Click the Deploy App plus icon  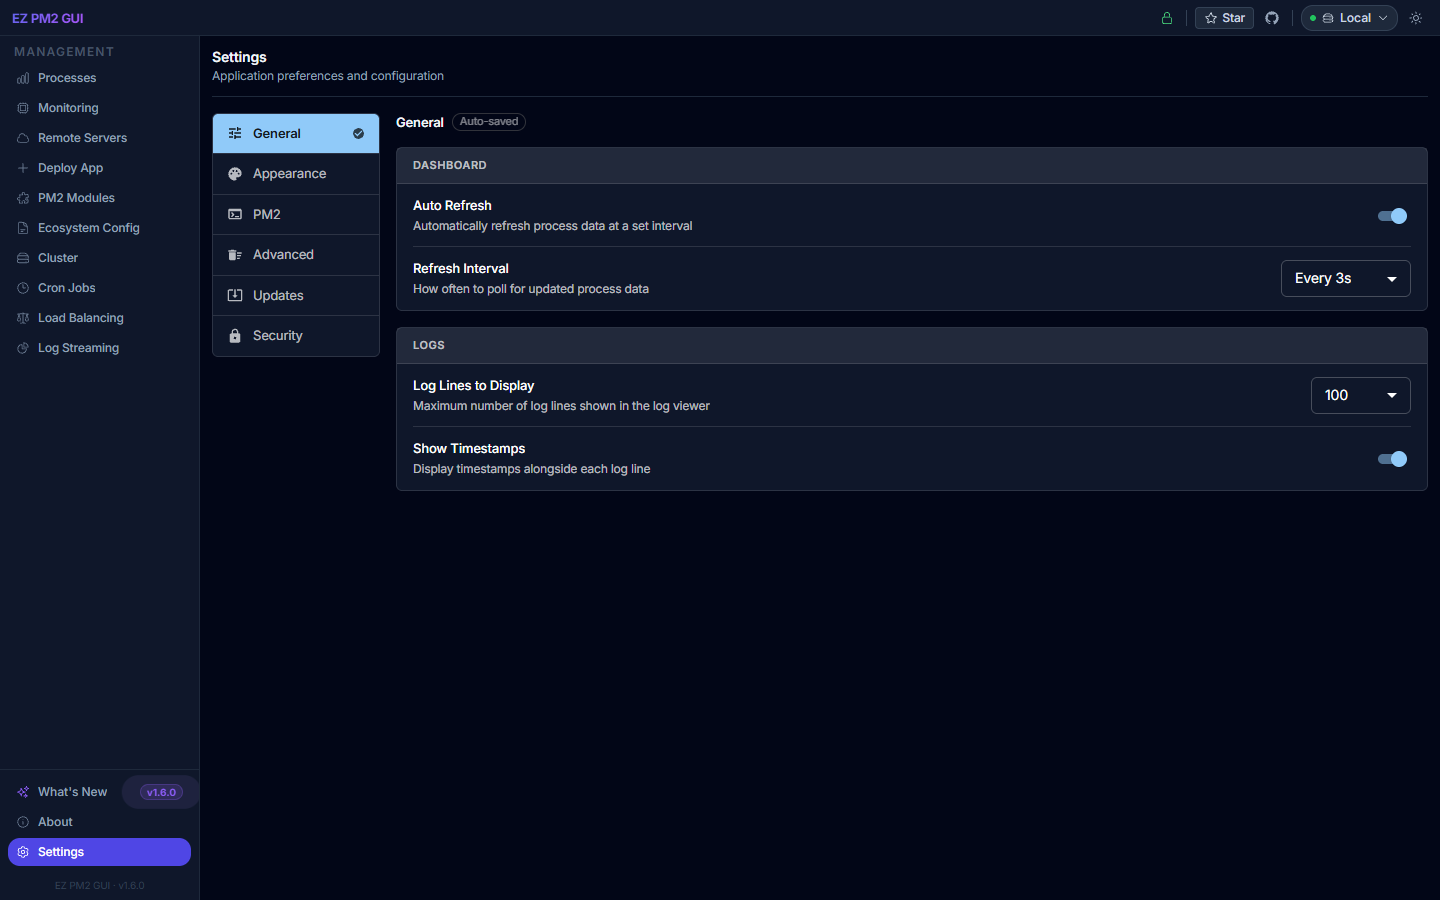[x=23, y=168]
